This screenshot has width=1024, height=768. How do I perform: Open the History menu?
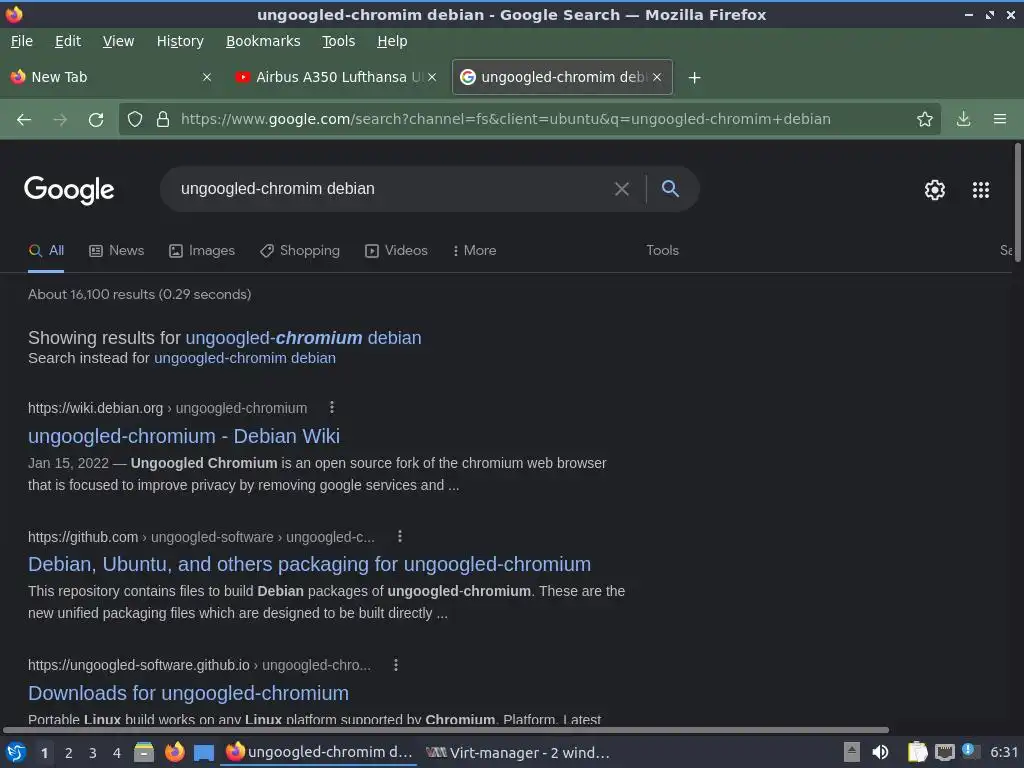pyautogui.click(x=180, y=41)
